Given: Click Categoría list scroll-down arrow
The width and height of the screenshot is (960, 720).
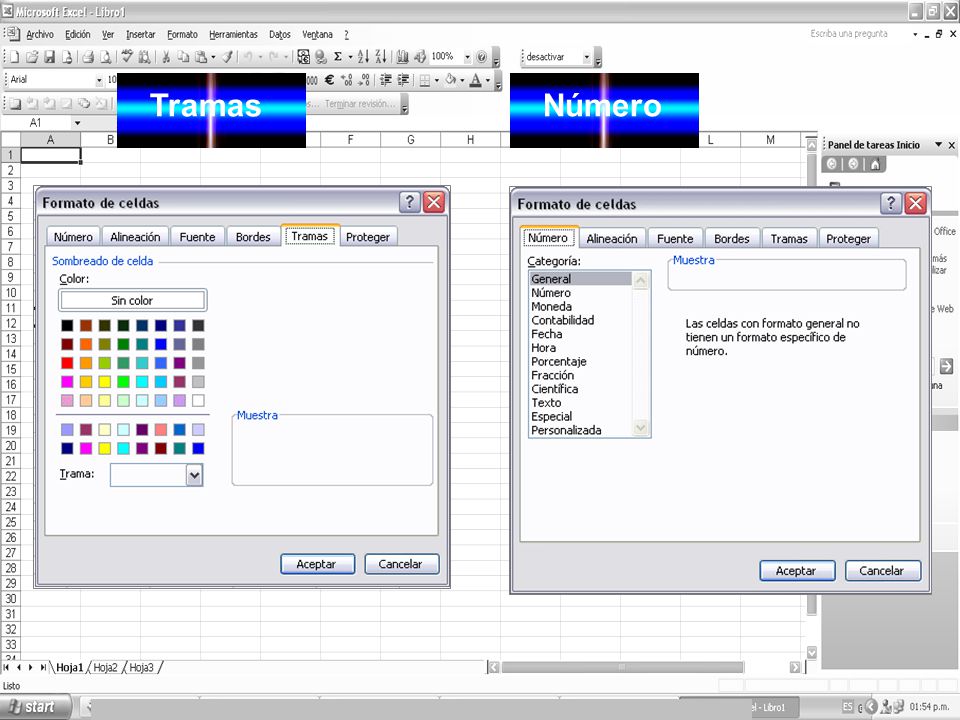Looking at the screenshot, I should (640, 427).
